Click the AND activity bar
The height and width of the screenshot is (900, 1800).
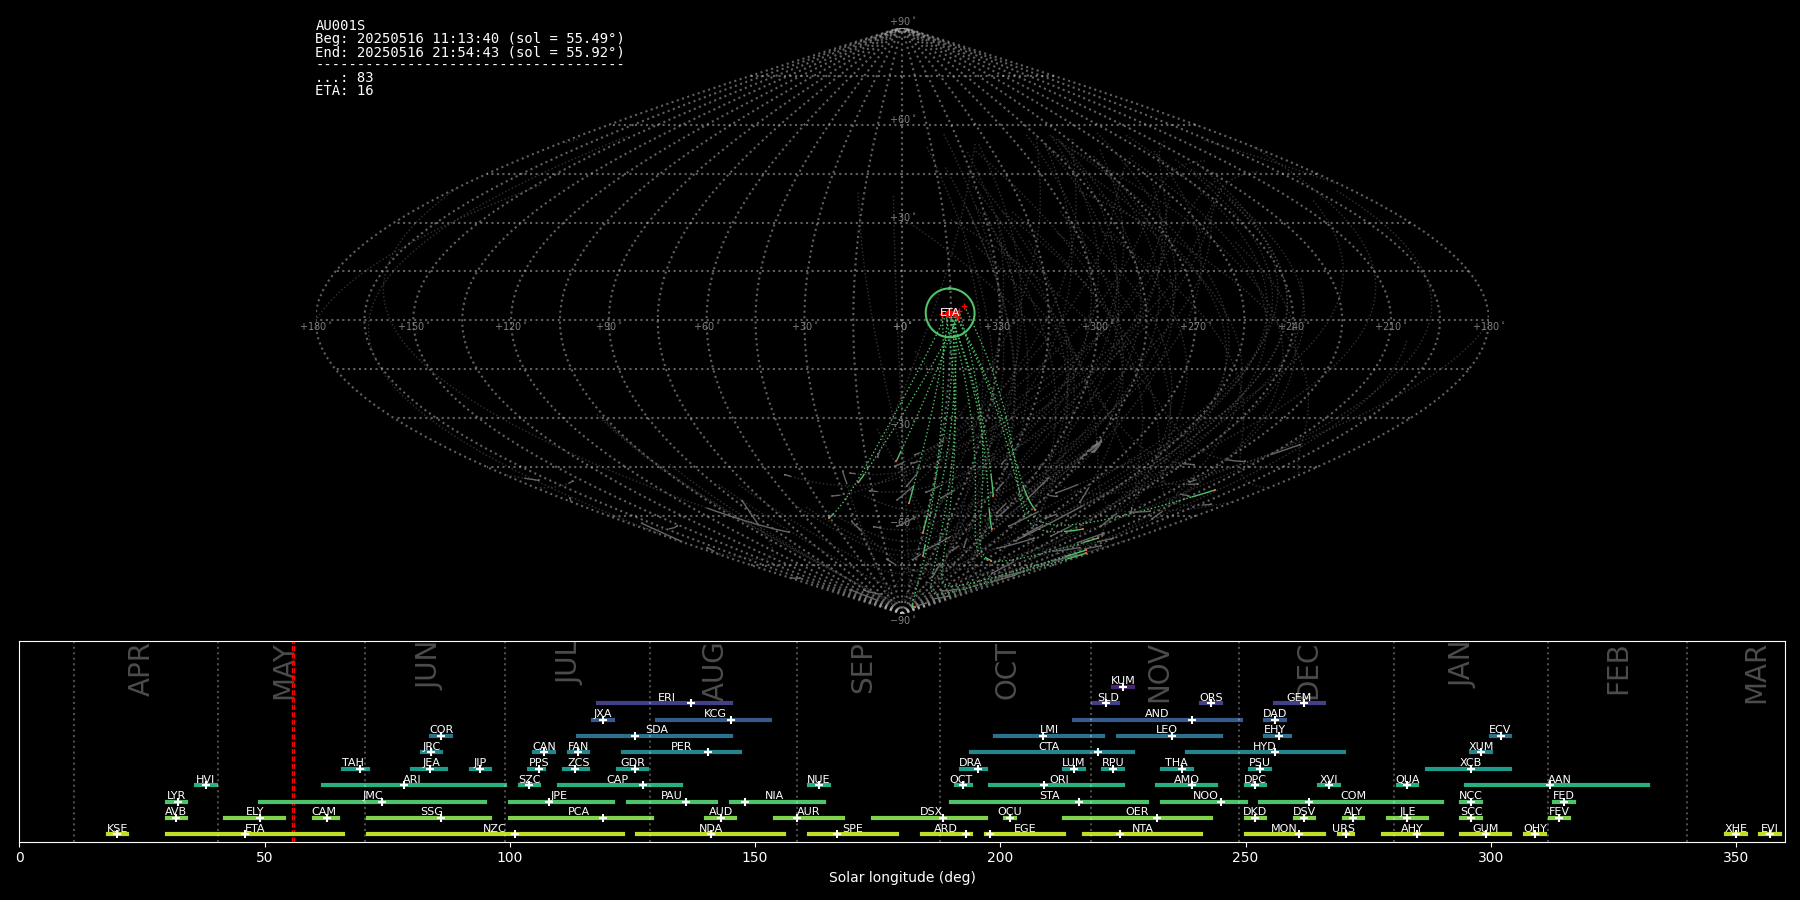coord(1157,720)
